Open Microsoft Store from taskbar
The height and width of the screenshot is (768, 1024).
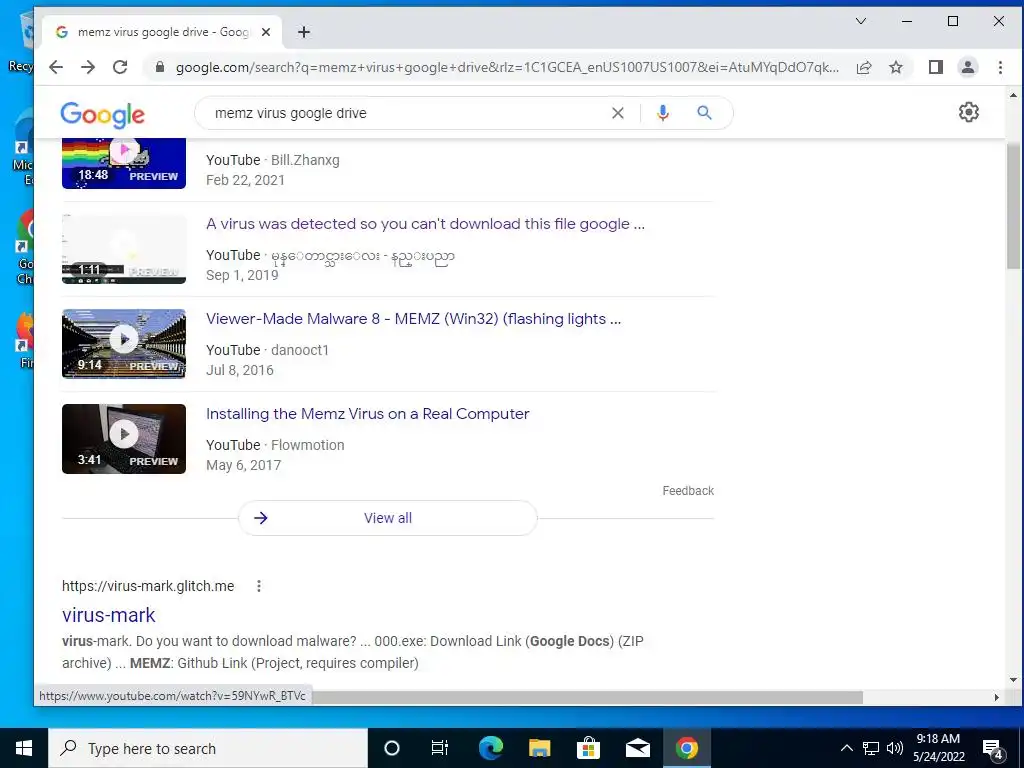pos(588,748)
